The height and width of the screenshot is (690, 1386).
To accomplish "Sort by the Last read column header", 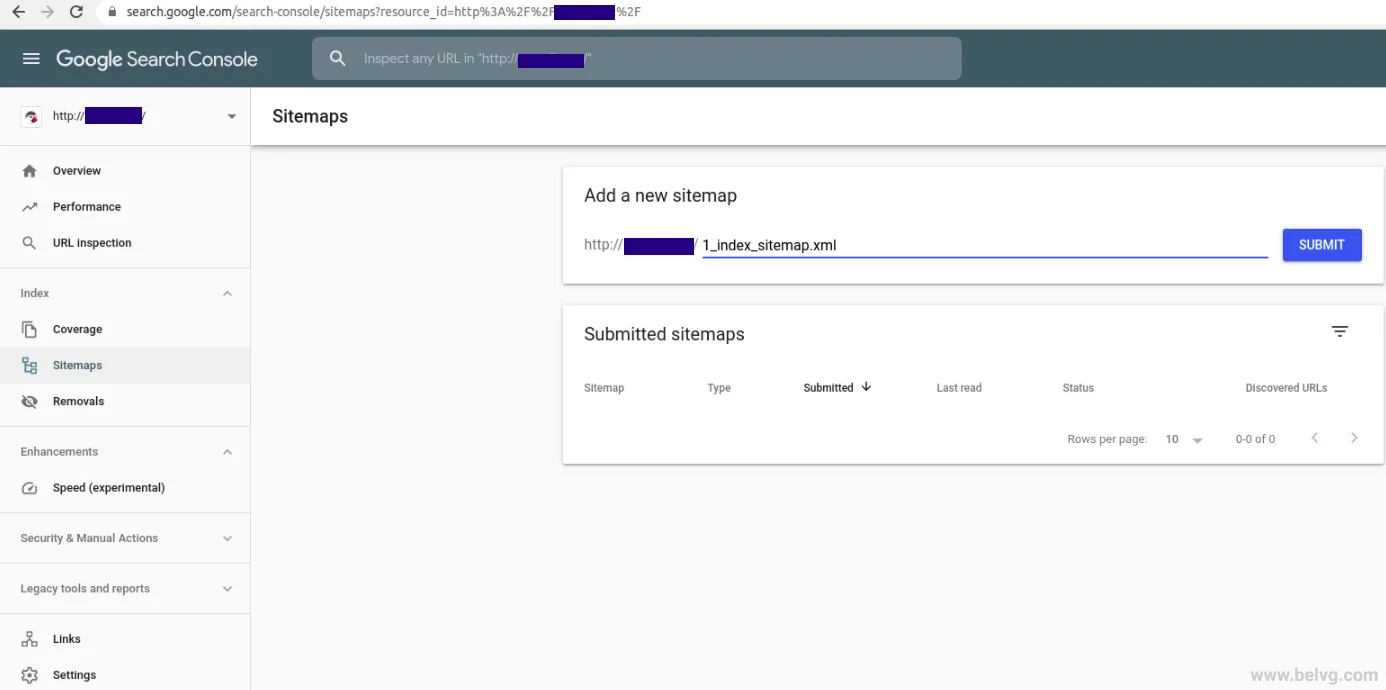I will pyautogui.click(x=959, y=388).
